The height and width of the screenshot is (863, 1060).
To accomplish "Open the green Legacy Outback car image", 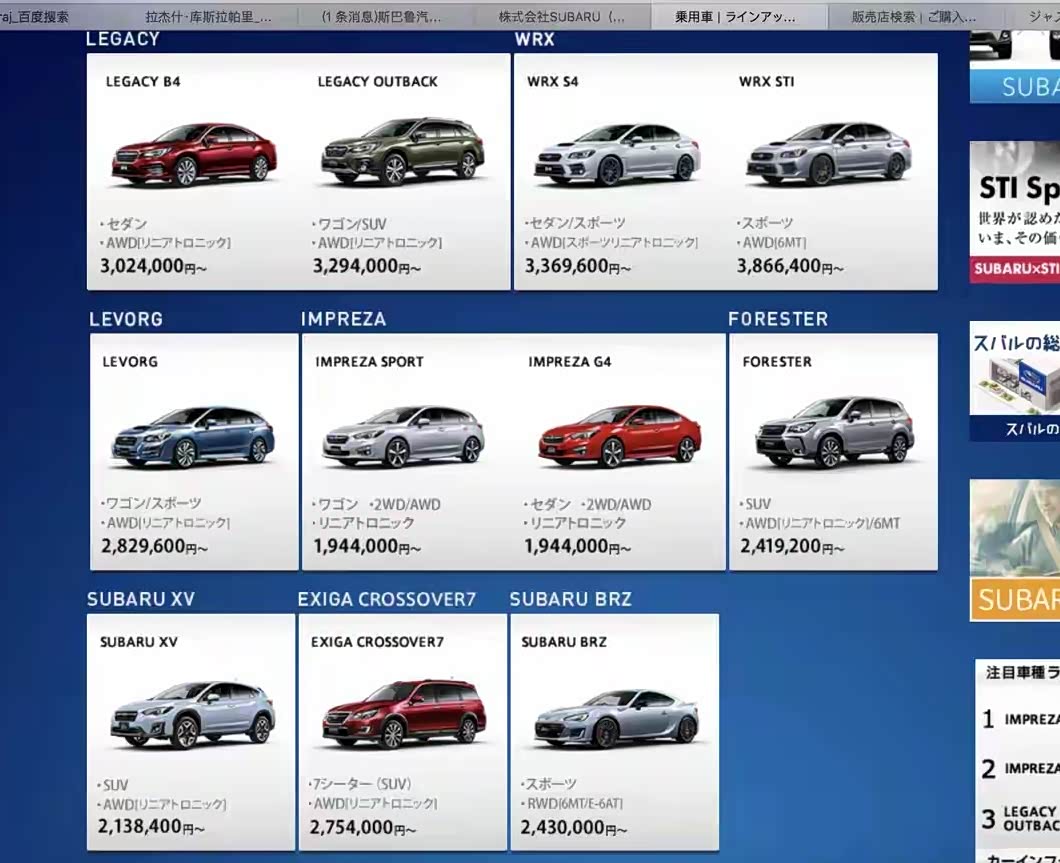I will tap(403, 151).
